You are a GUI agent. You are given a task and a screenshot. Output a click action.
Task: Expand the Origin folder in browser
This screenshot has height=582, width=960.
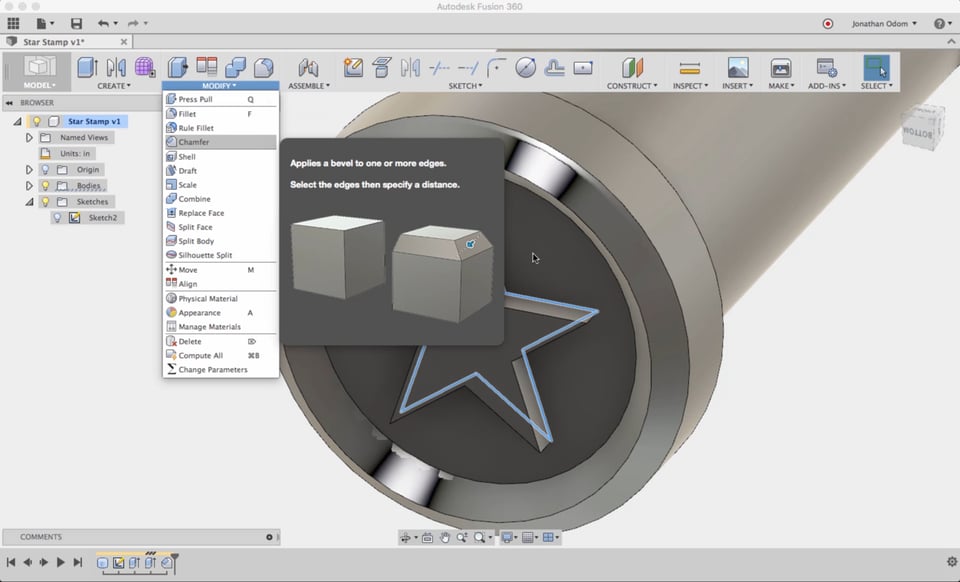pos(30,170)
